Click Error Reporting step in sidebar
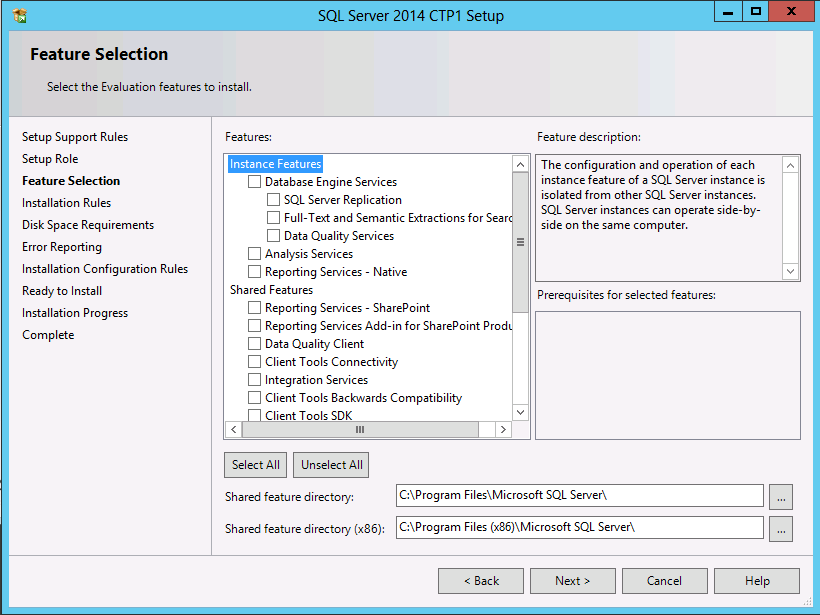 click(62, 247)
